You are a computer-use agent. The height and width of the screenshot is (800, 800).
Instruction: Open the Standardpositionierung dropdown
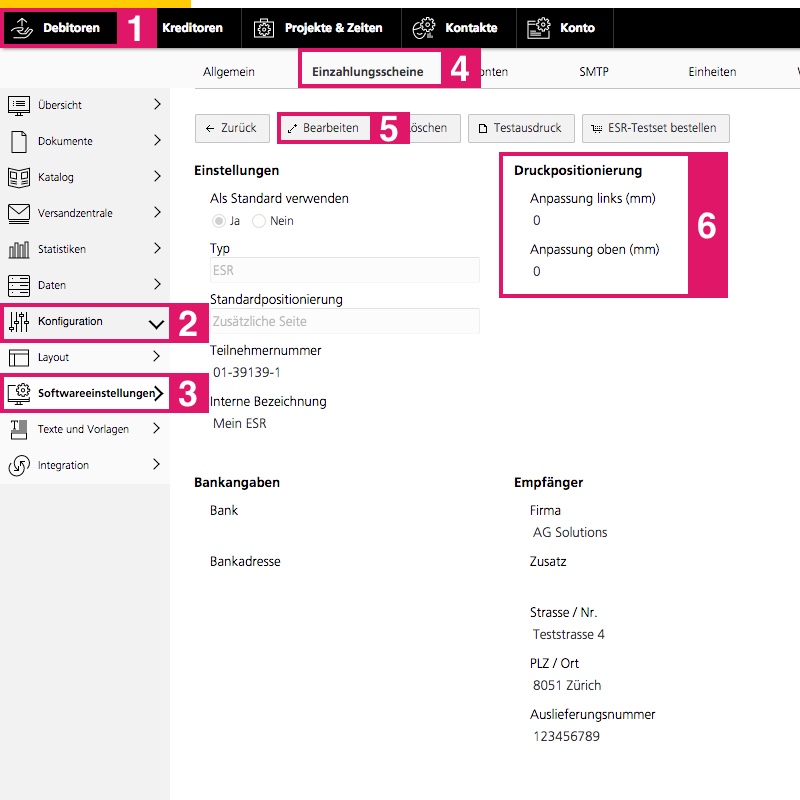pos(344,321)
